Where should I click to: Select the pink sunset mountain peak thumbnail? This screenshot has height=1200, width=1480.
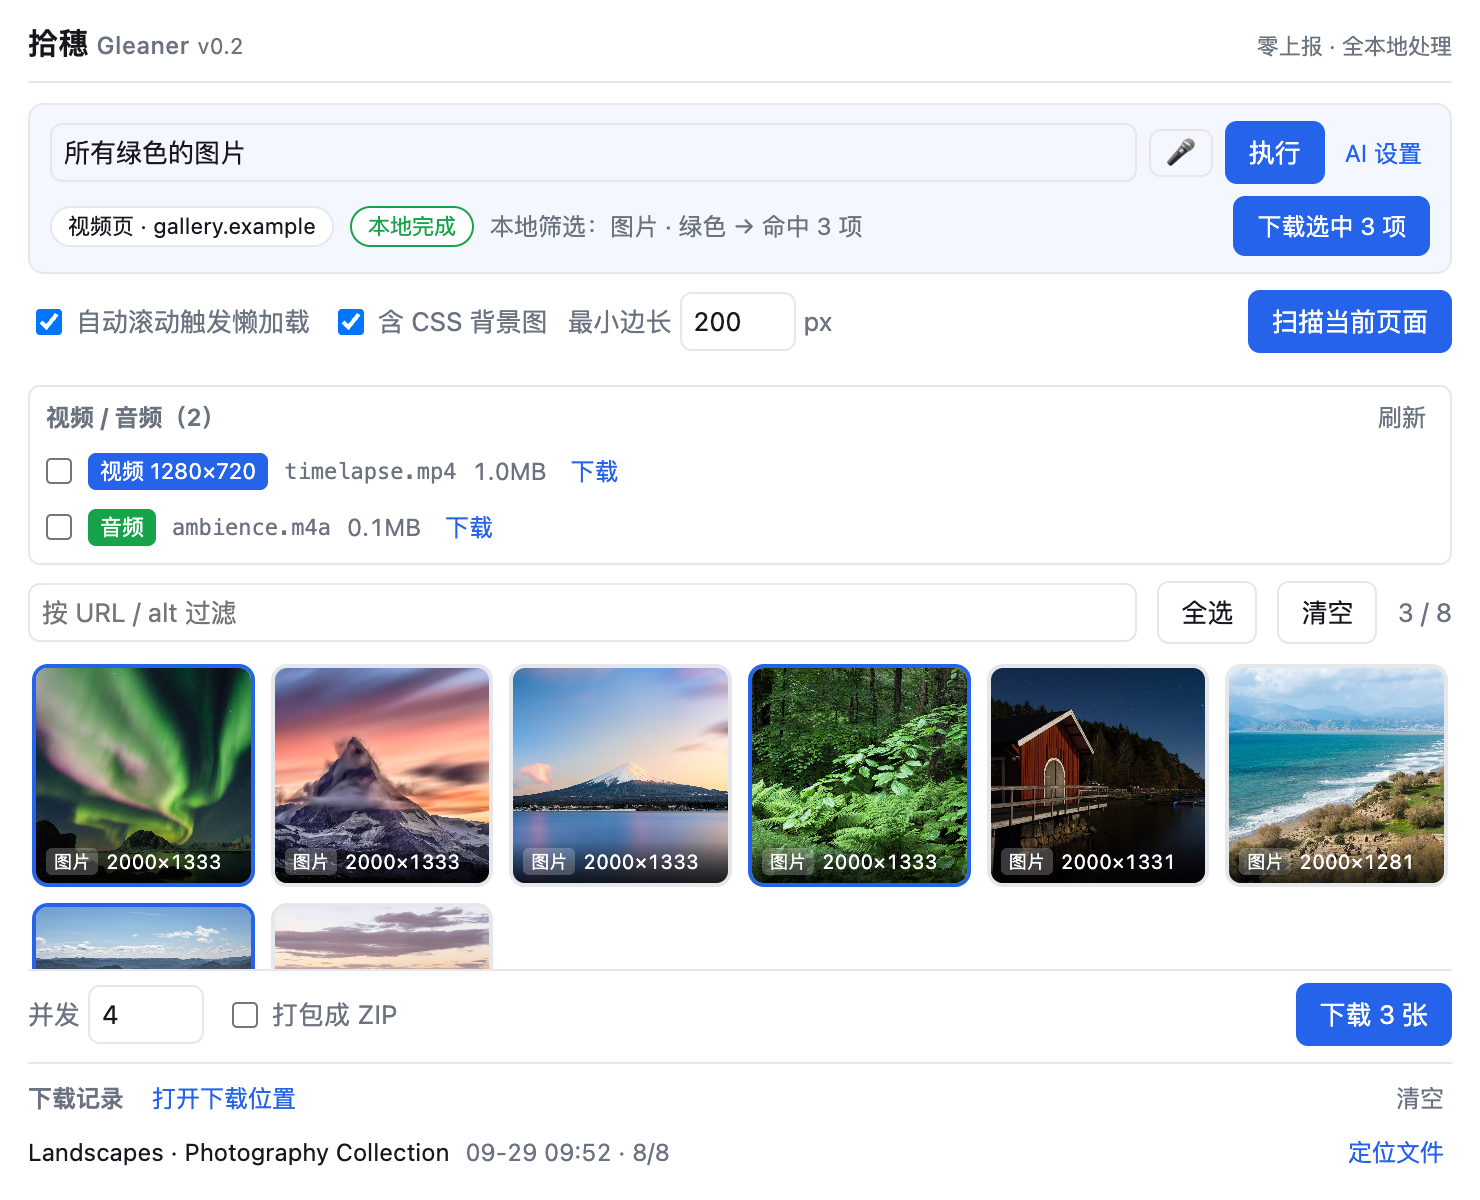click(382, 775)
